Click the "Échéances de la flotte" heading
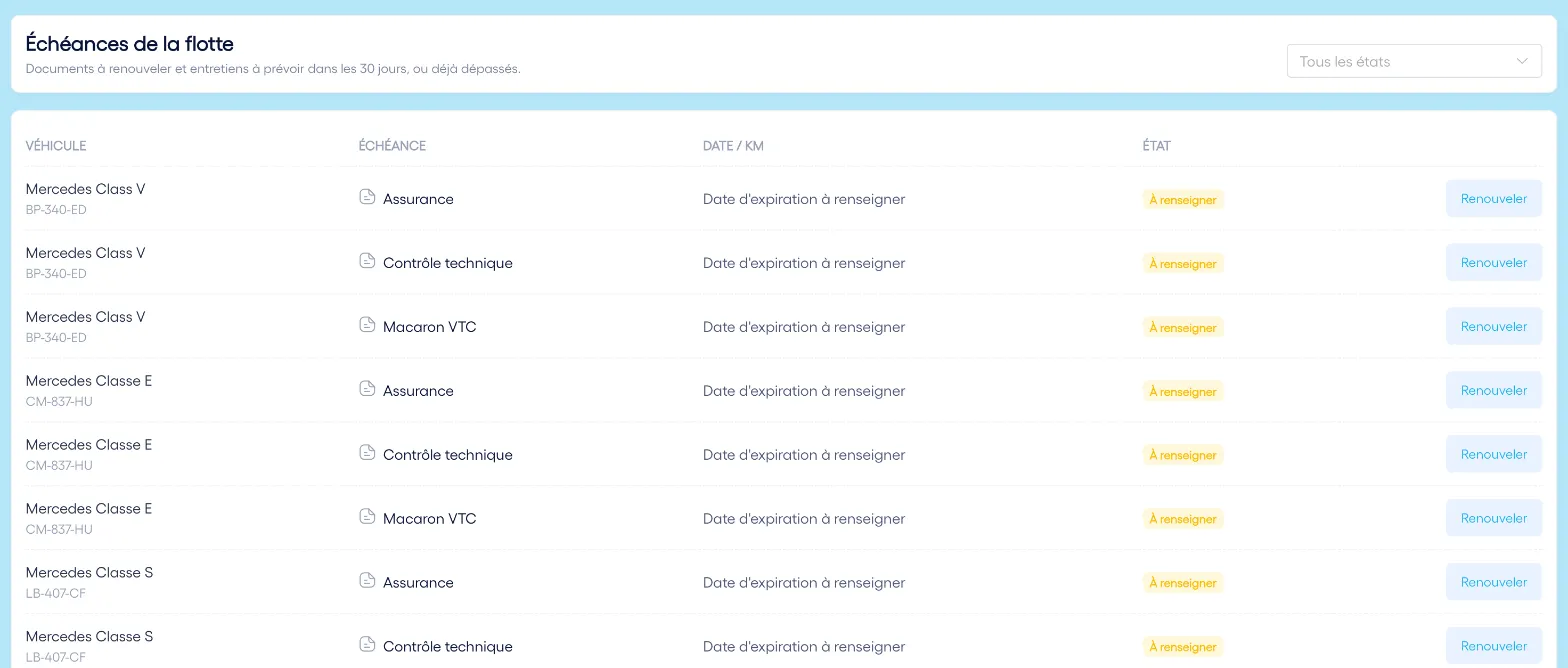1568x668 pixels. pos(130,44)
